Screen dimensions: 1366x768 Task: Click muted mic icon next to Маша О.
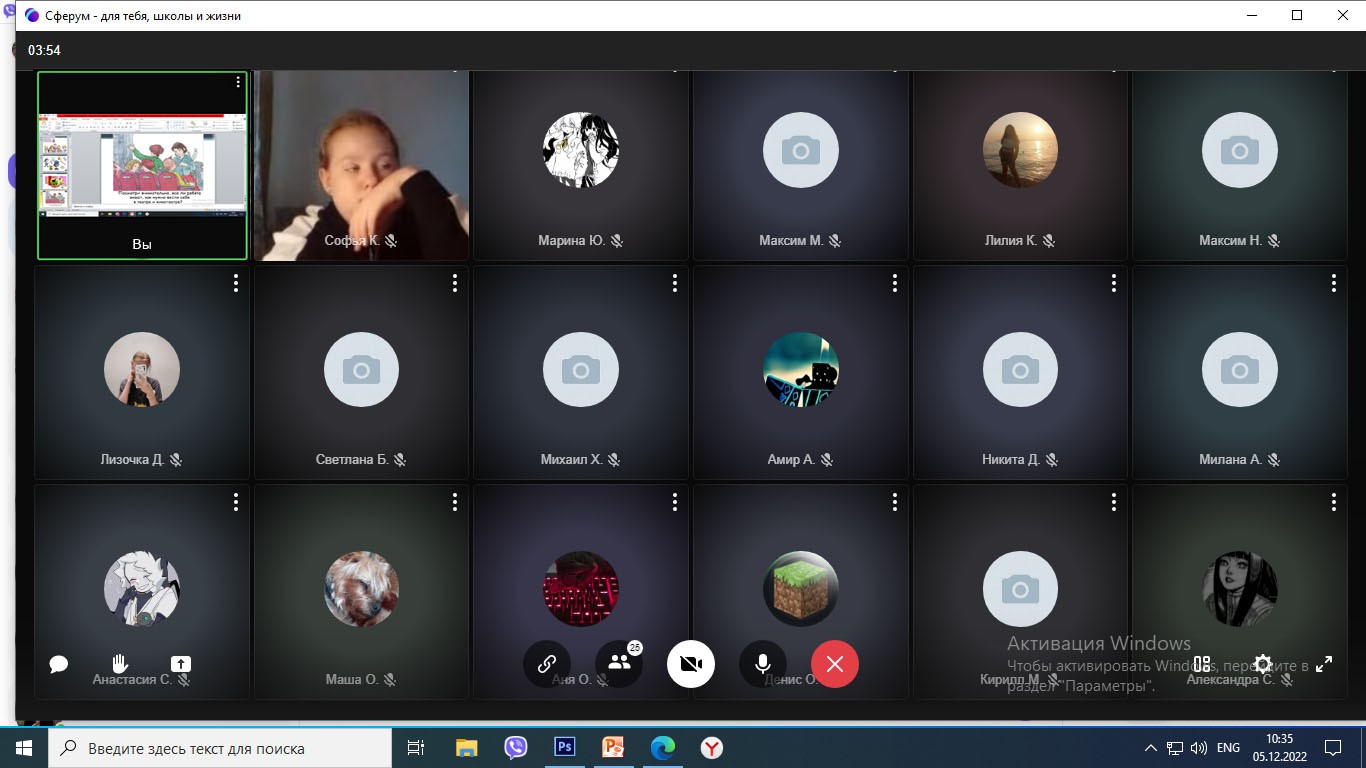pos(389,680)
